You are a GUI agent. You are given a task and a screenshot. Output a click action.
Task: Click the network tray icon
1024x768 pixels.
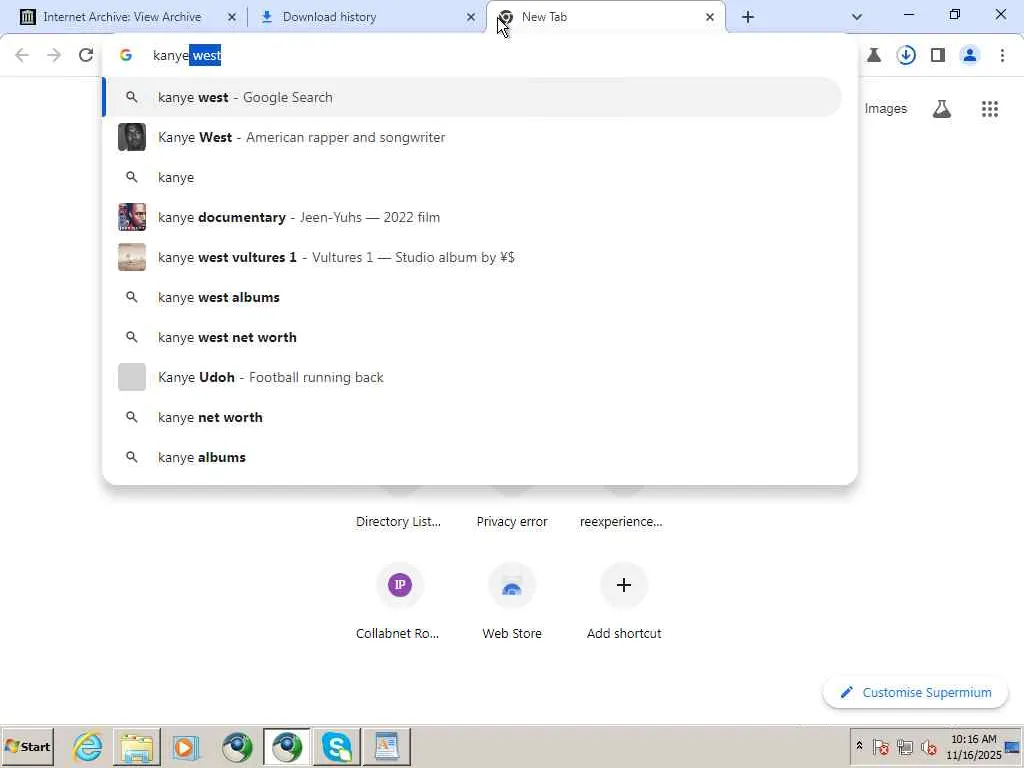click(x=904, y=746)
